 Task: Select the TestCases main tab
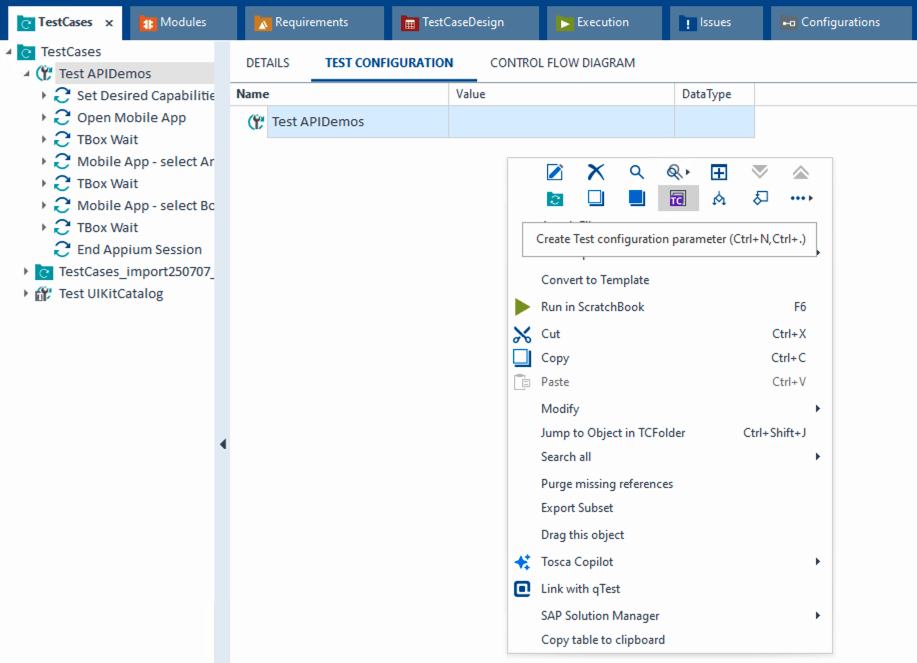[65, 22]
